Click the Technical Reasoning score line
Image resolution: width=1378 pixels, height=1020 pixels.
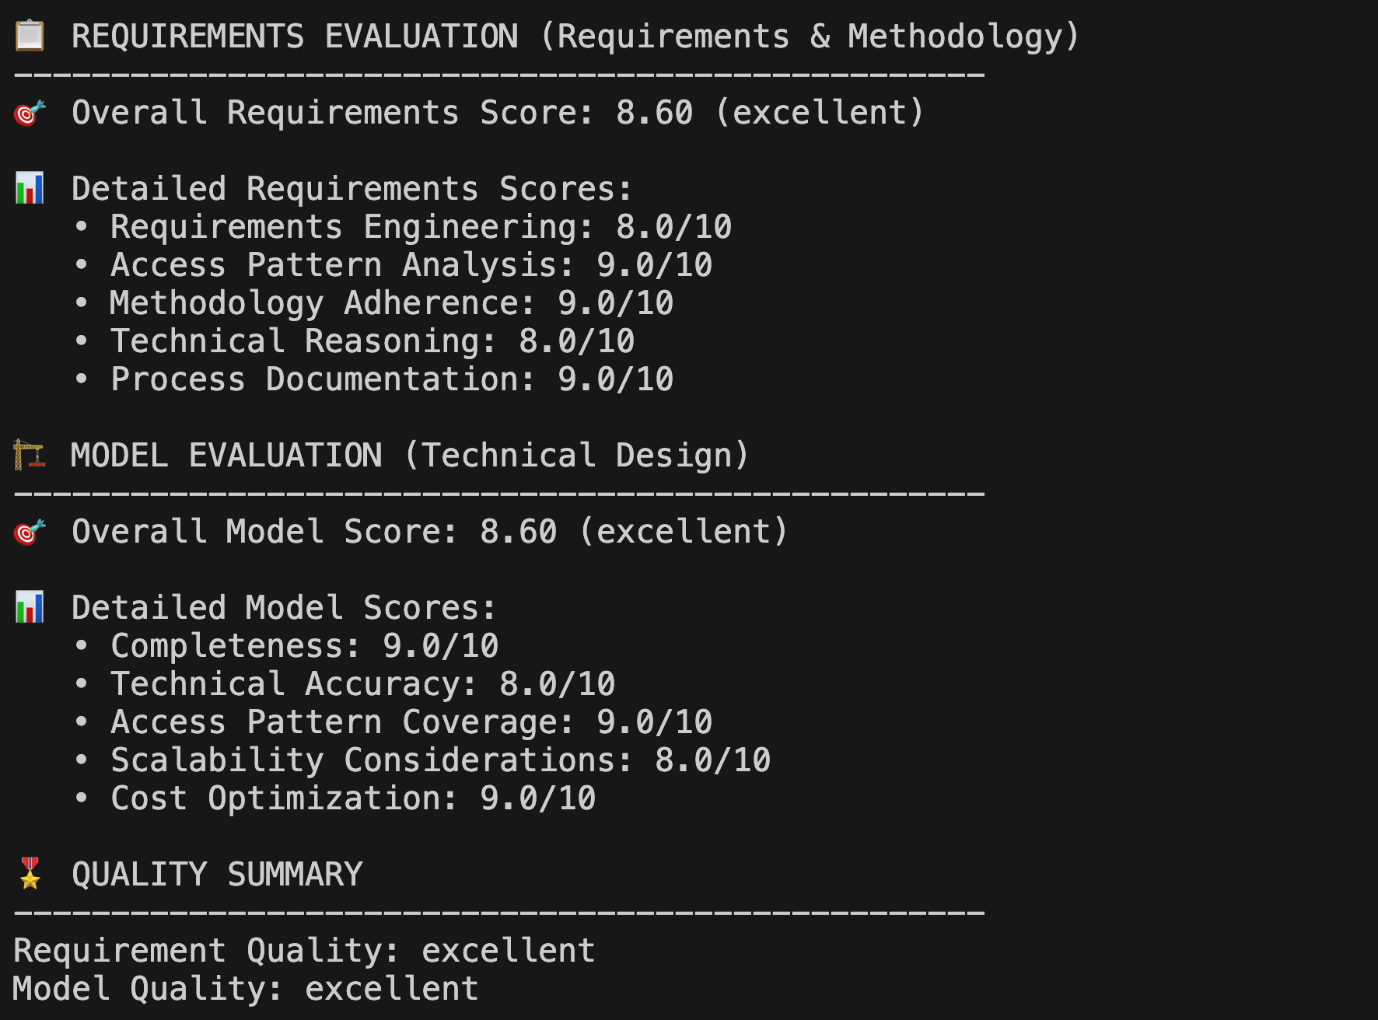click(372, 341)
